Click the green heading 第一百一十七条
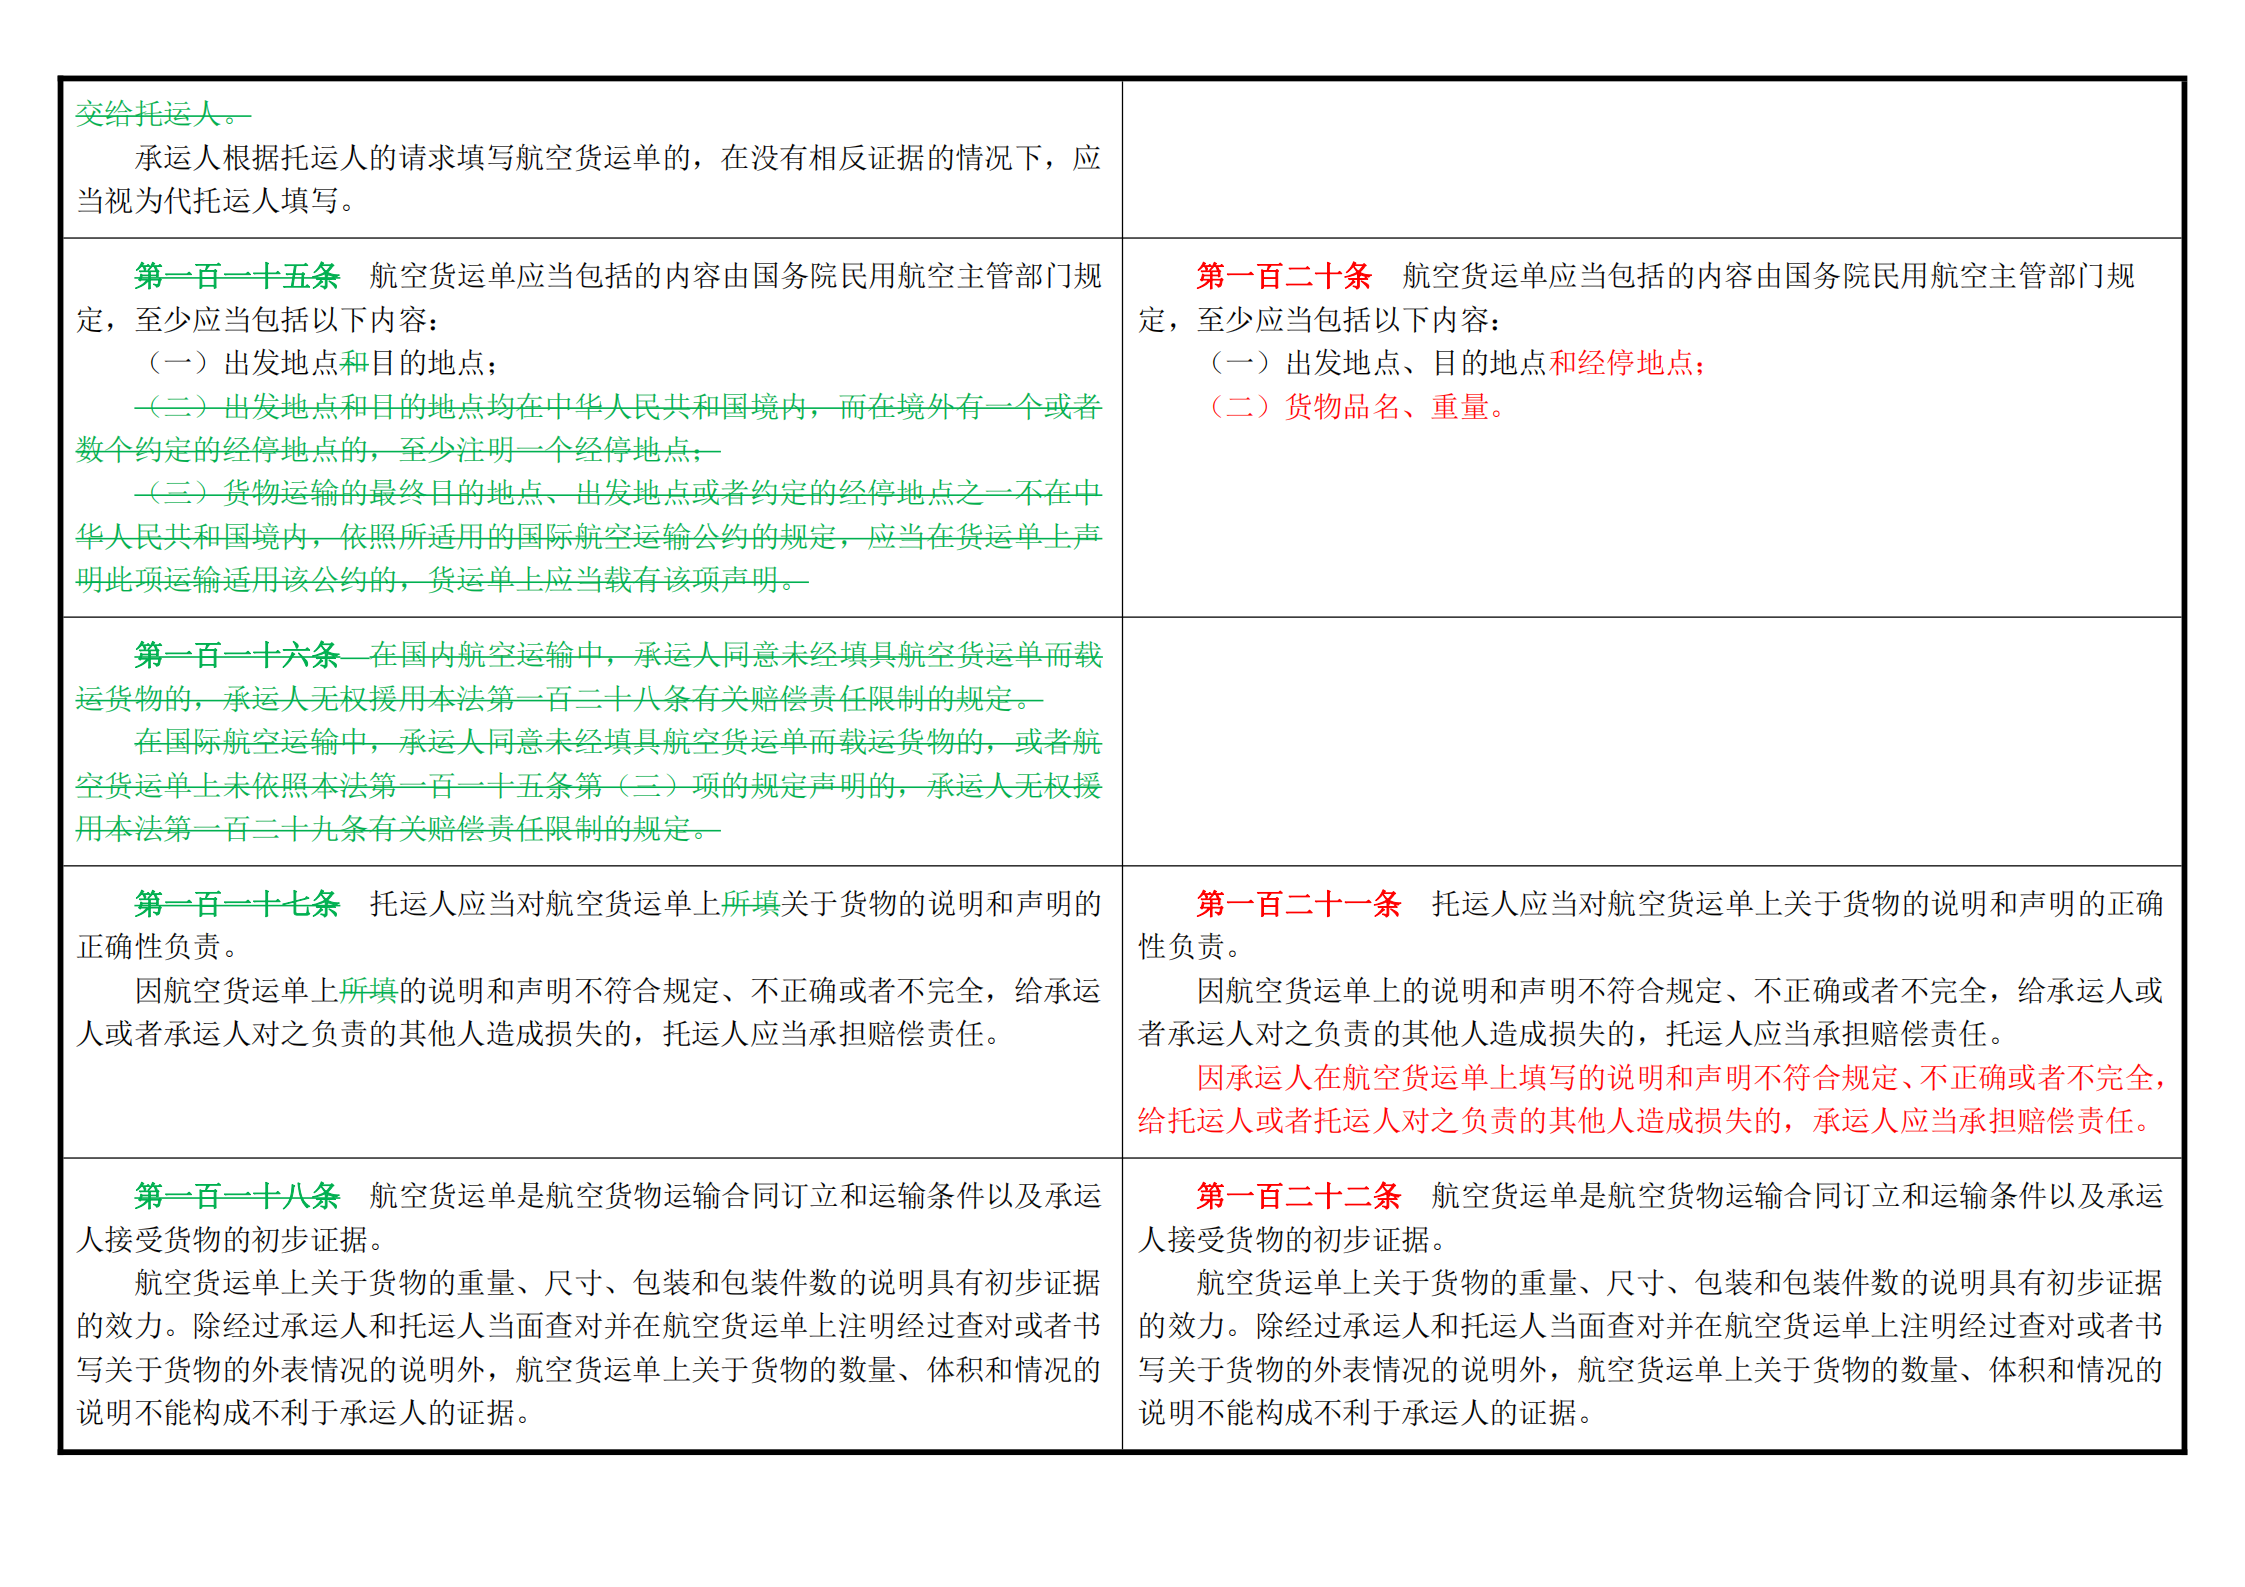This screenshot has width=2245, height=1587. 237,904
